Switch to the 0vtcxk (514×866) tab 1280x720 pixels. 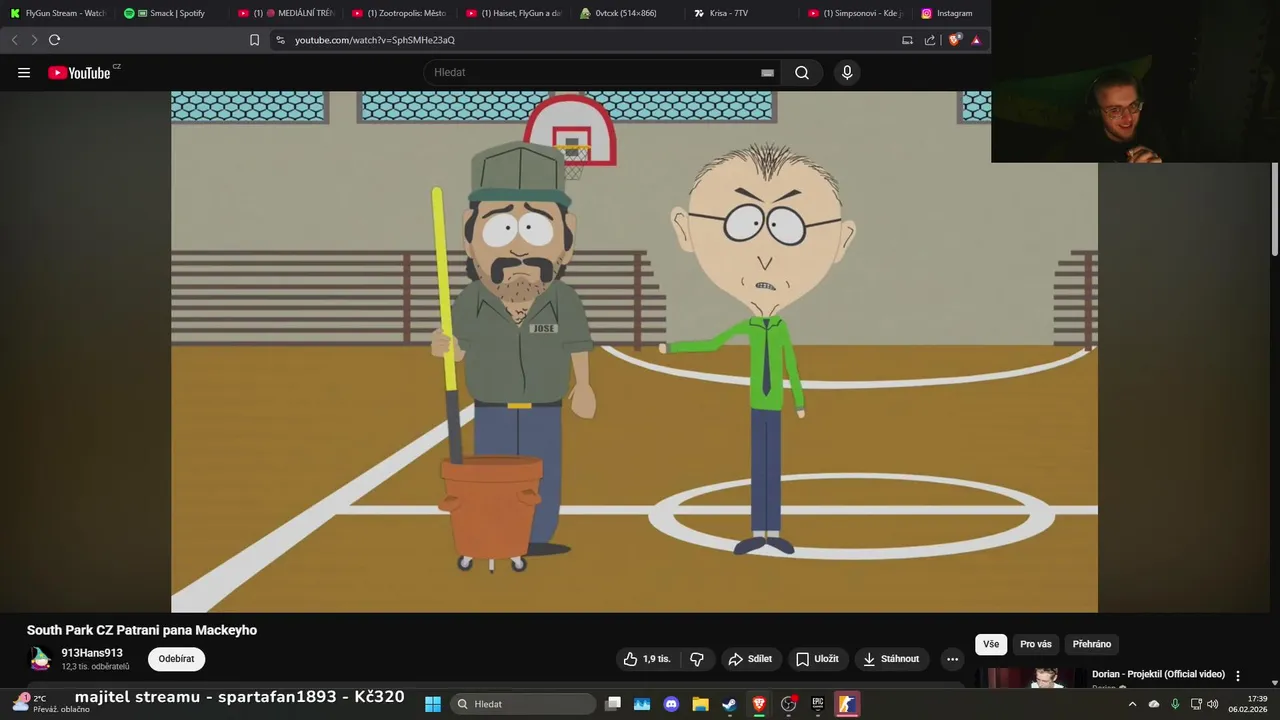point(628,13)
